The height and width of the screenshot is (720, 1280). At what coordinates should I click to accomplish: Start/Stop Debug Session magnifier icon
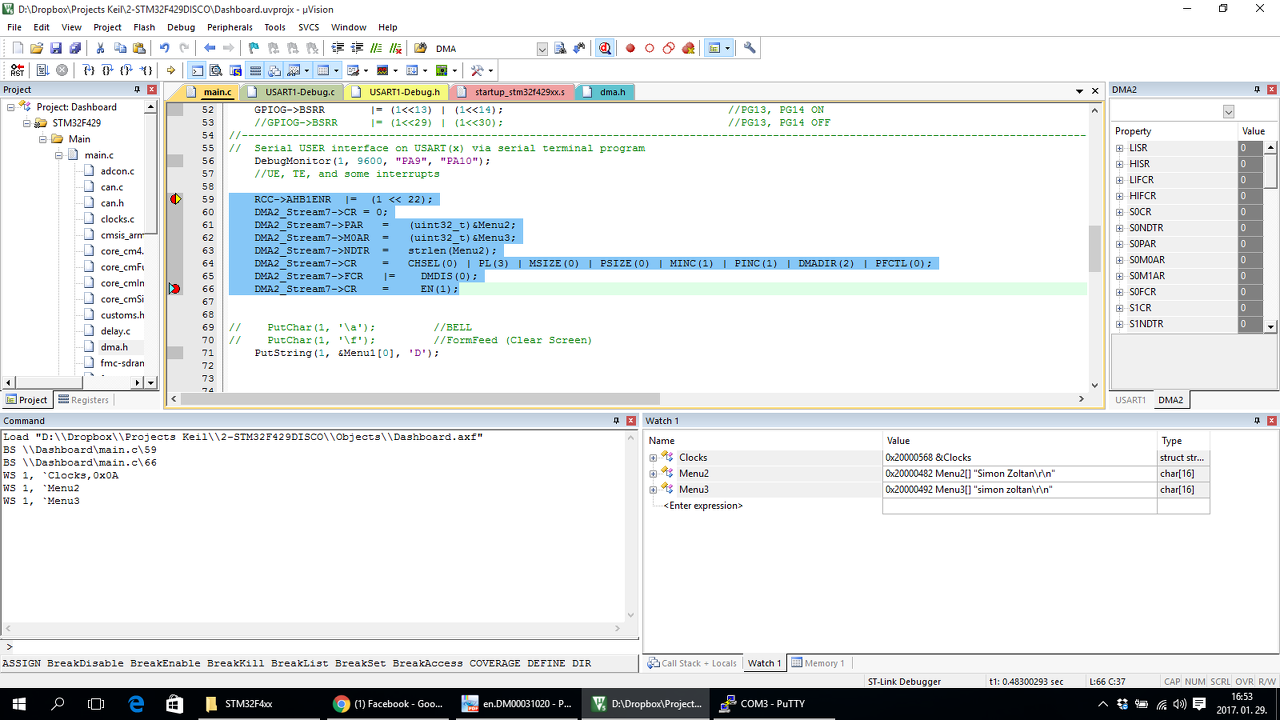coord(605,48)
